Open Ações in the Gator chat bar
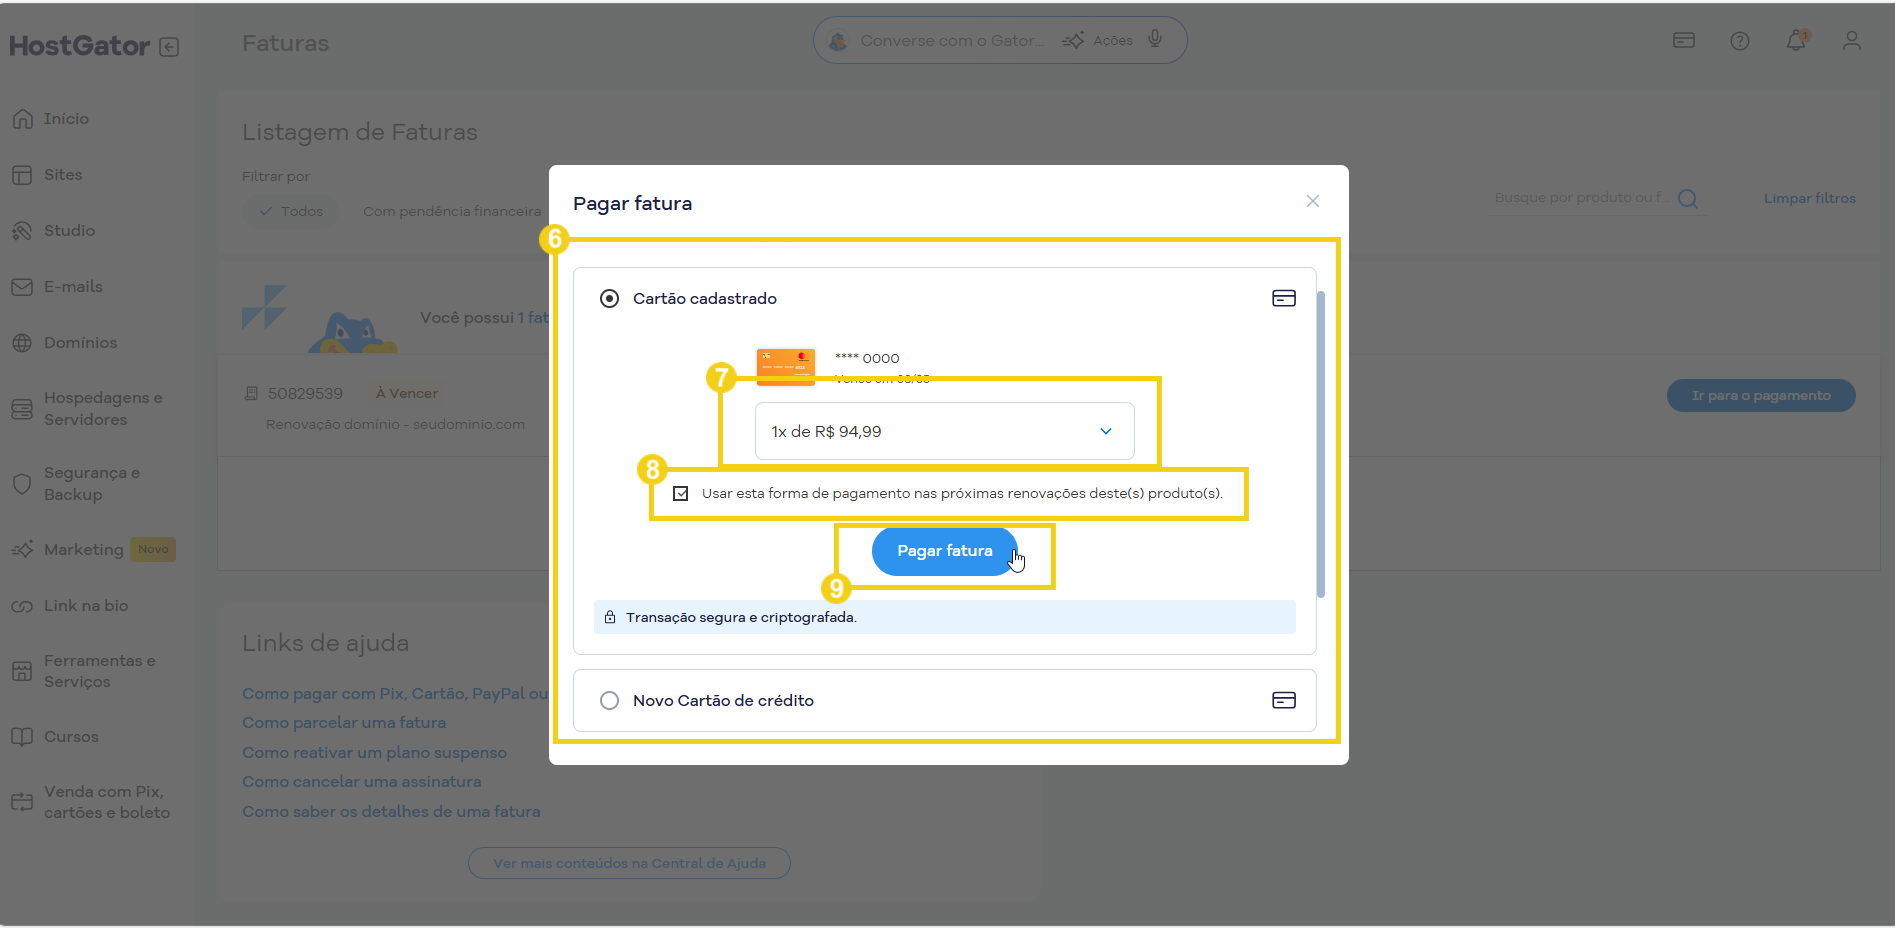 click(1099, 41)
